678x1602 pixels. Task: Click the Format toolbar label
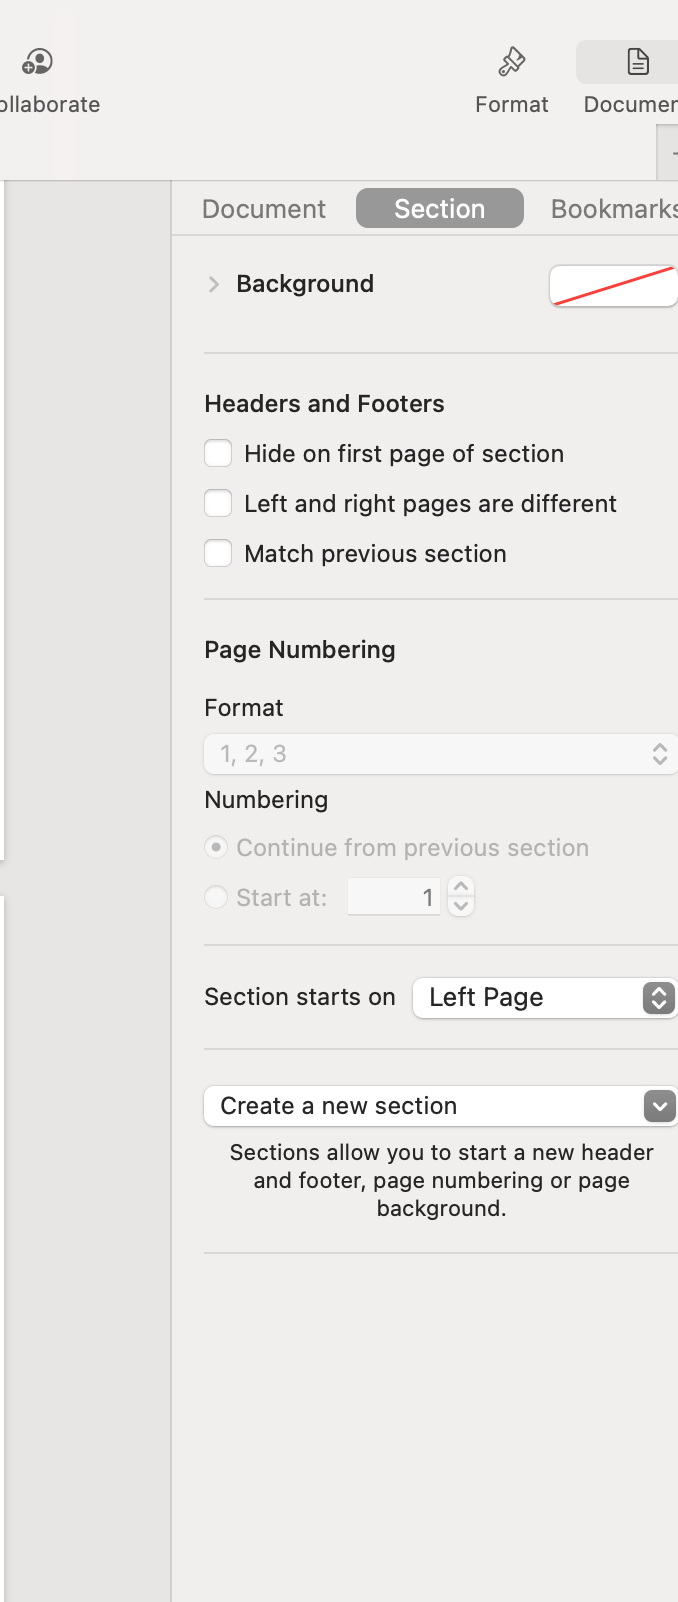coord(511,105)
